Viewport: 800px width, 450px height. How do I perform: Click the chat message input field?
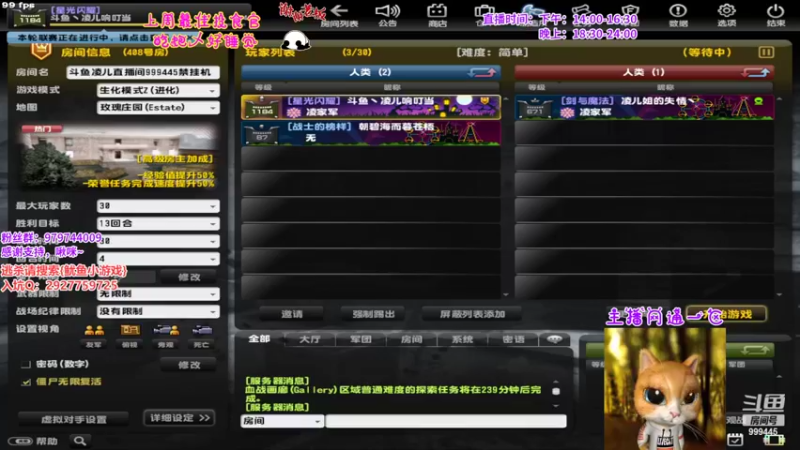(446, 421)
